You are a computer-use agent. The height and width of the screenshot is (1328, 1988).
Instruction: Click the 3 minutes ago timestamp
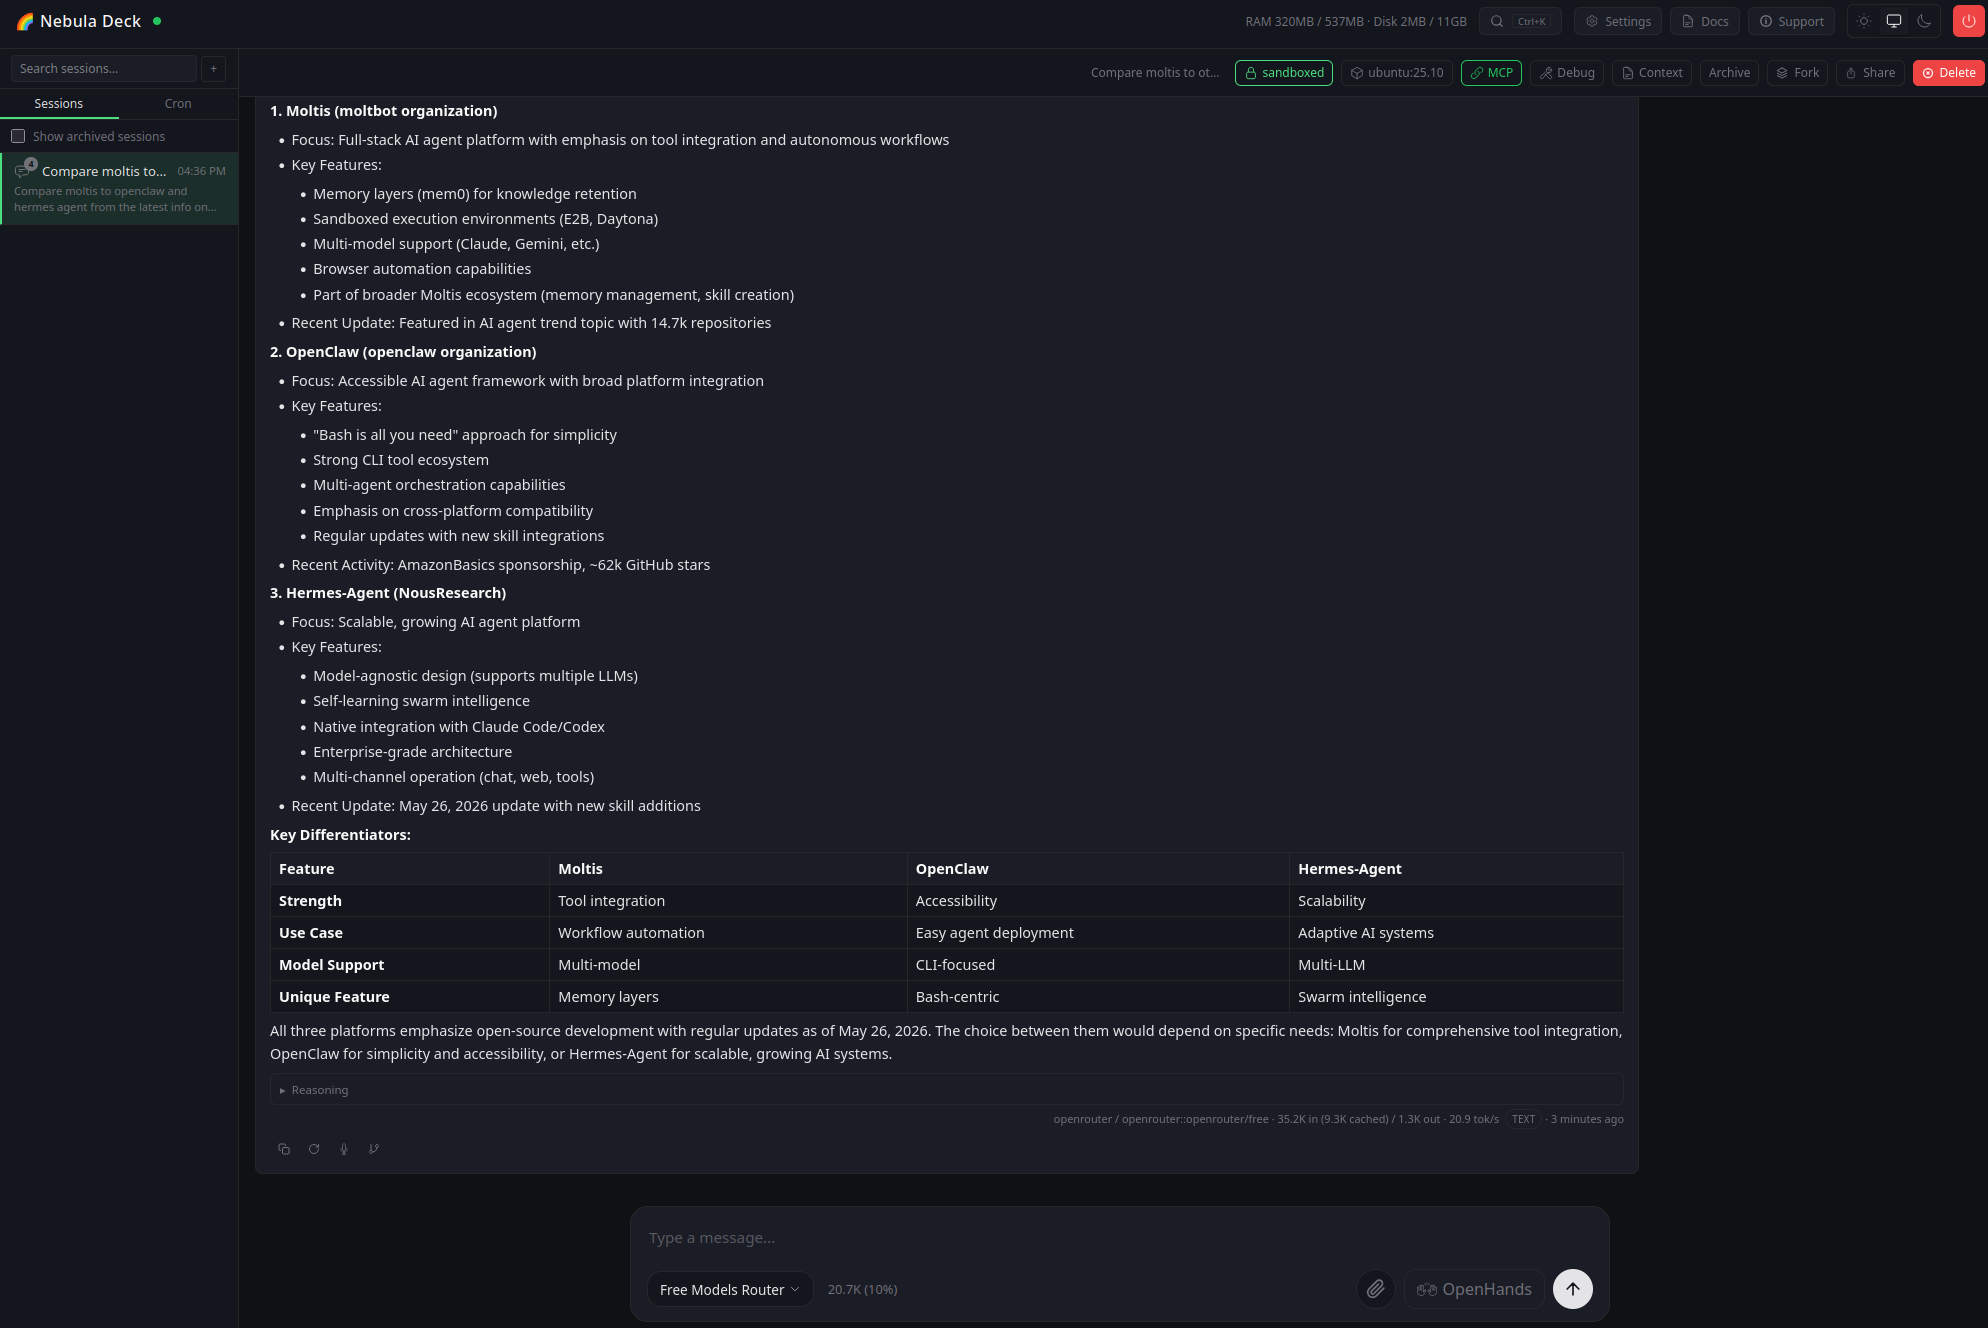coord(1587,1120)
